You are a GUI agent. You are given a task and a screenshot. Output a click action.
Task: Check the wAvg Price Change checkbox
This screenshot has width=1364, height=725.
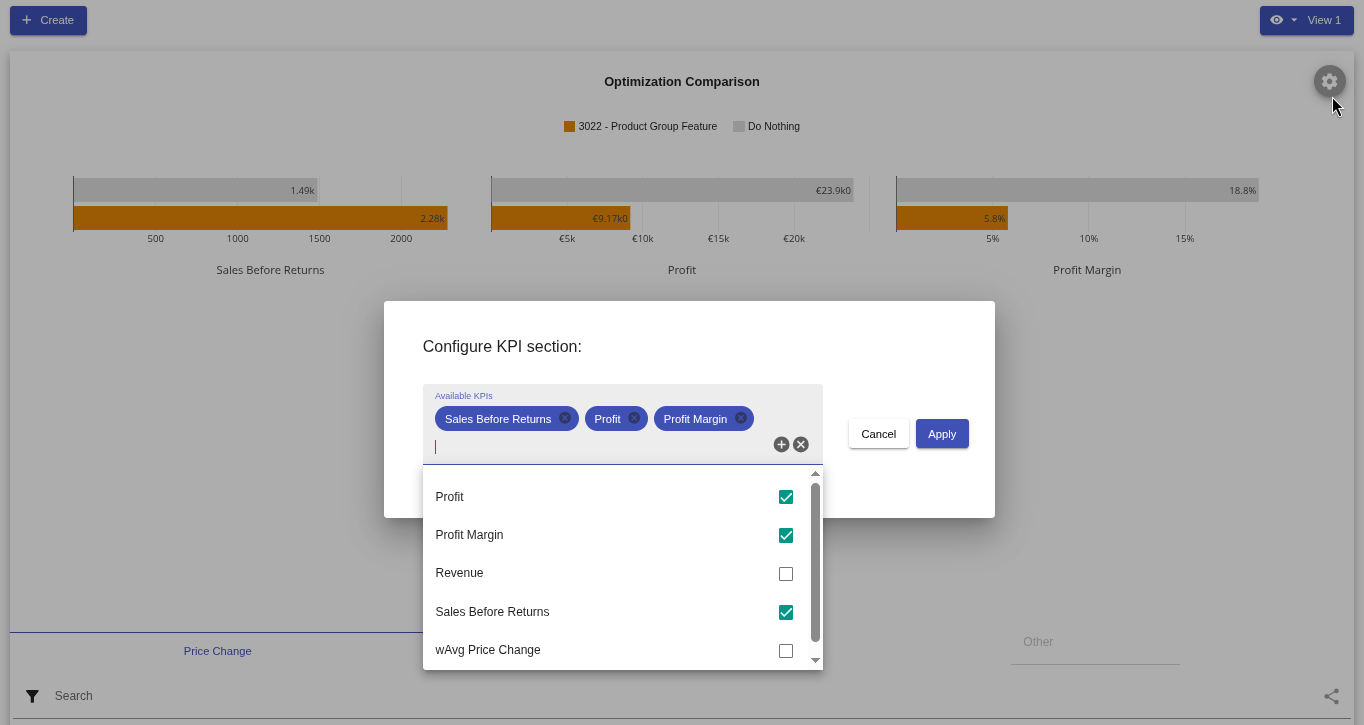(x=786, y=651)
